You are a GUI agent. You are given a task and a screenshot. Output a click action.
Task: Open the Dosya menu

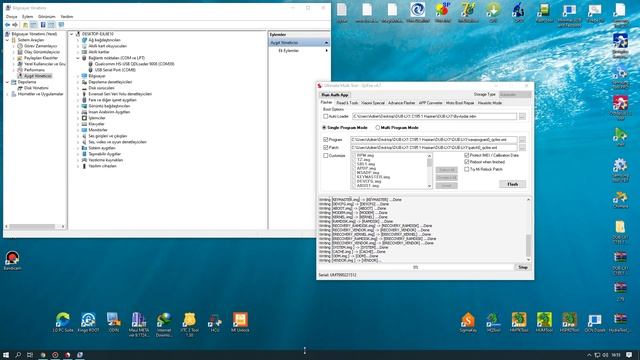point(11,17)
